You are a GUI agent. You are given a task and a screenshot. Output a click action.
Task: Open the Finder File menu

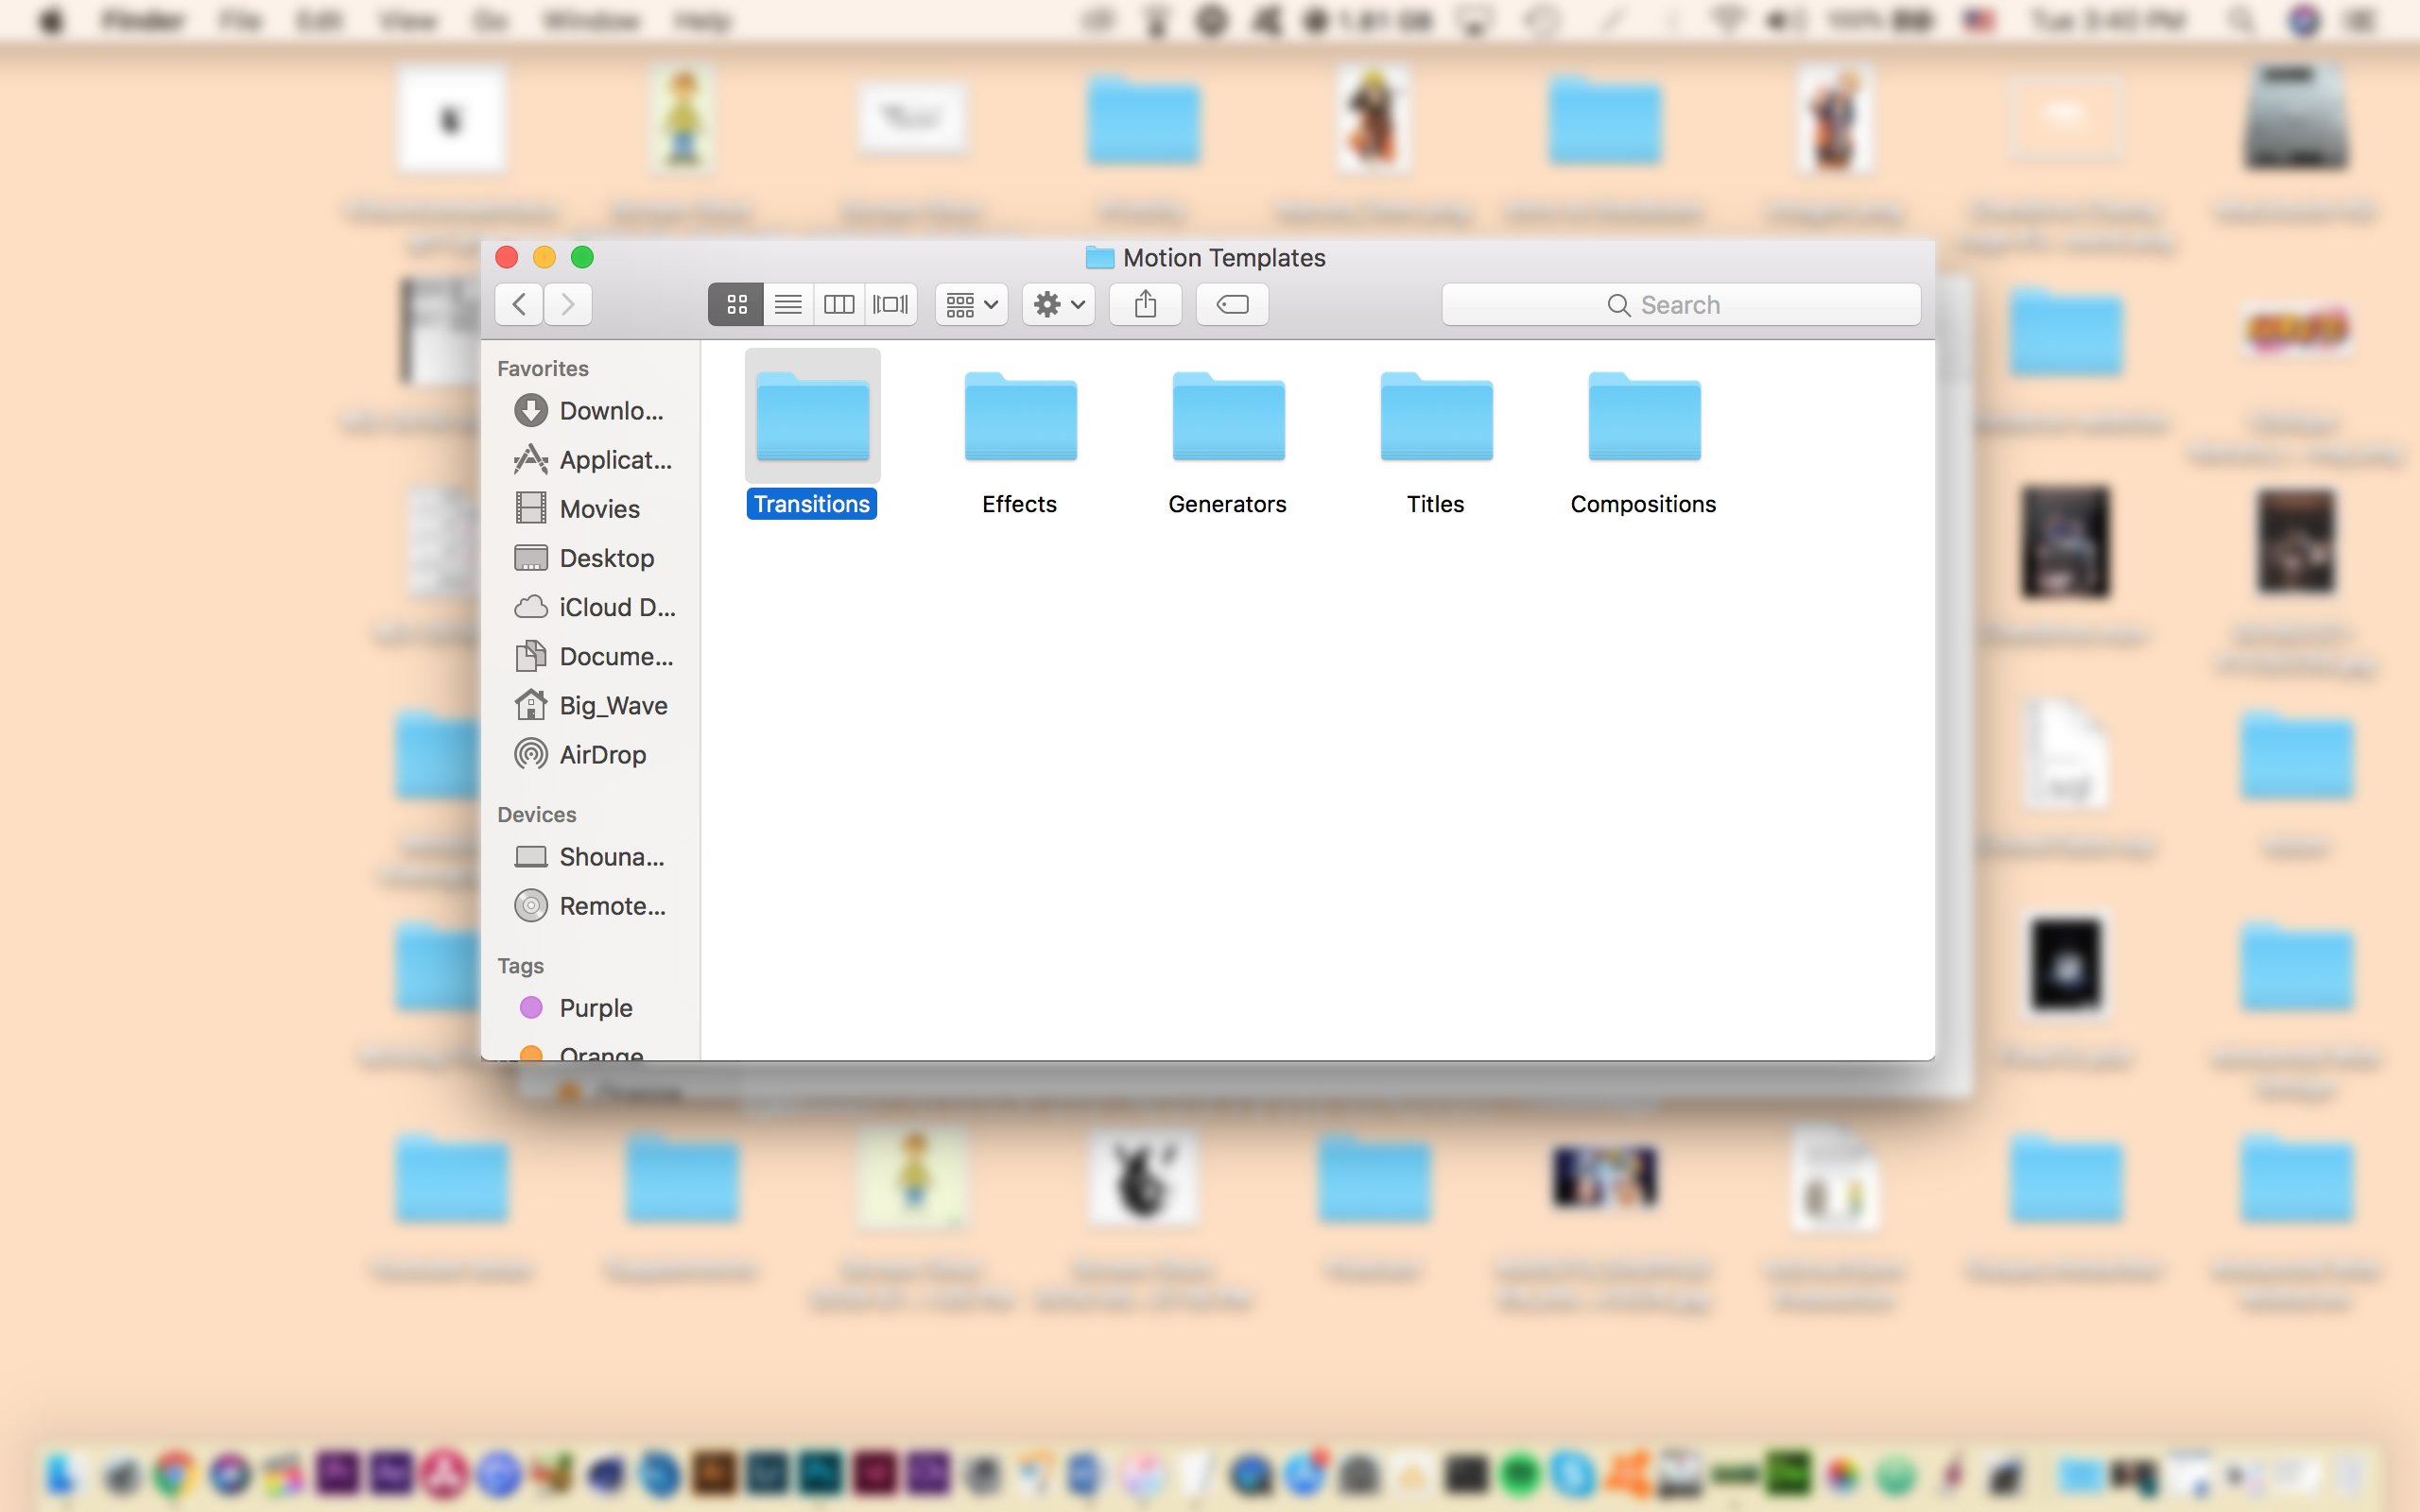click(238, 20)
